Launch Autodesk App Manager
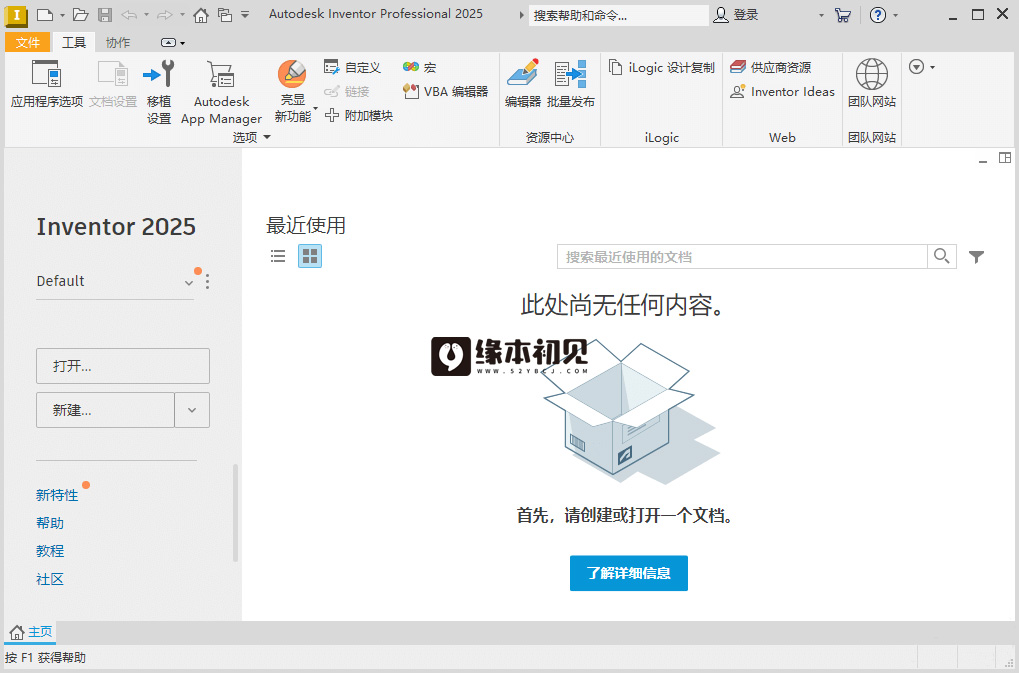Screen dimensions: 1019x673 coord(221,91)
